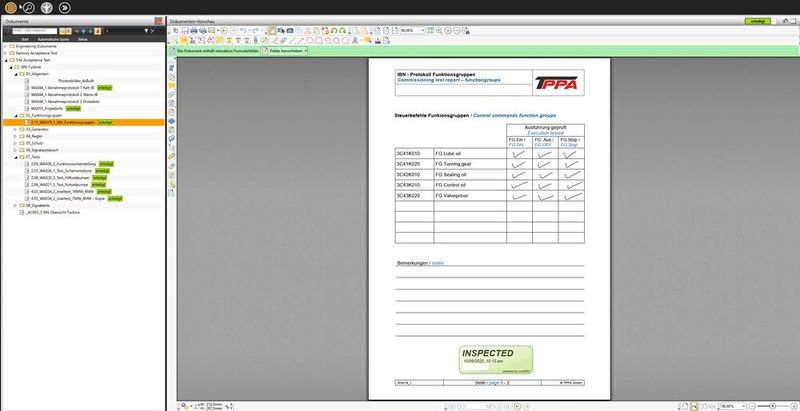This screenshot has width=800, height=411.
Task: Click the minus button beside the zoom slider
Action: click(x=752, y=406)
